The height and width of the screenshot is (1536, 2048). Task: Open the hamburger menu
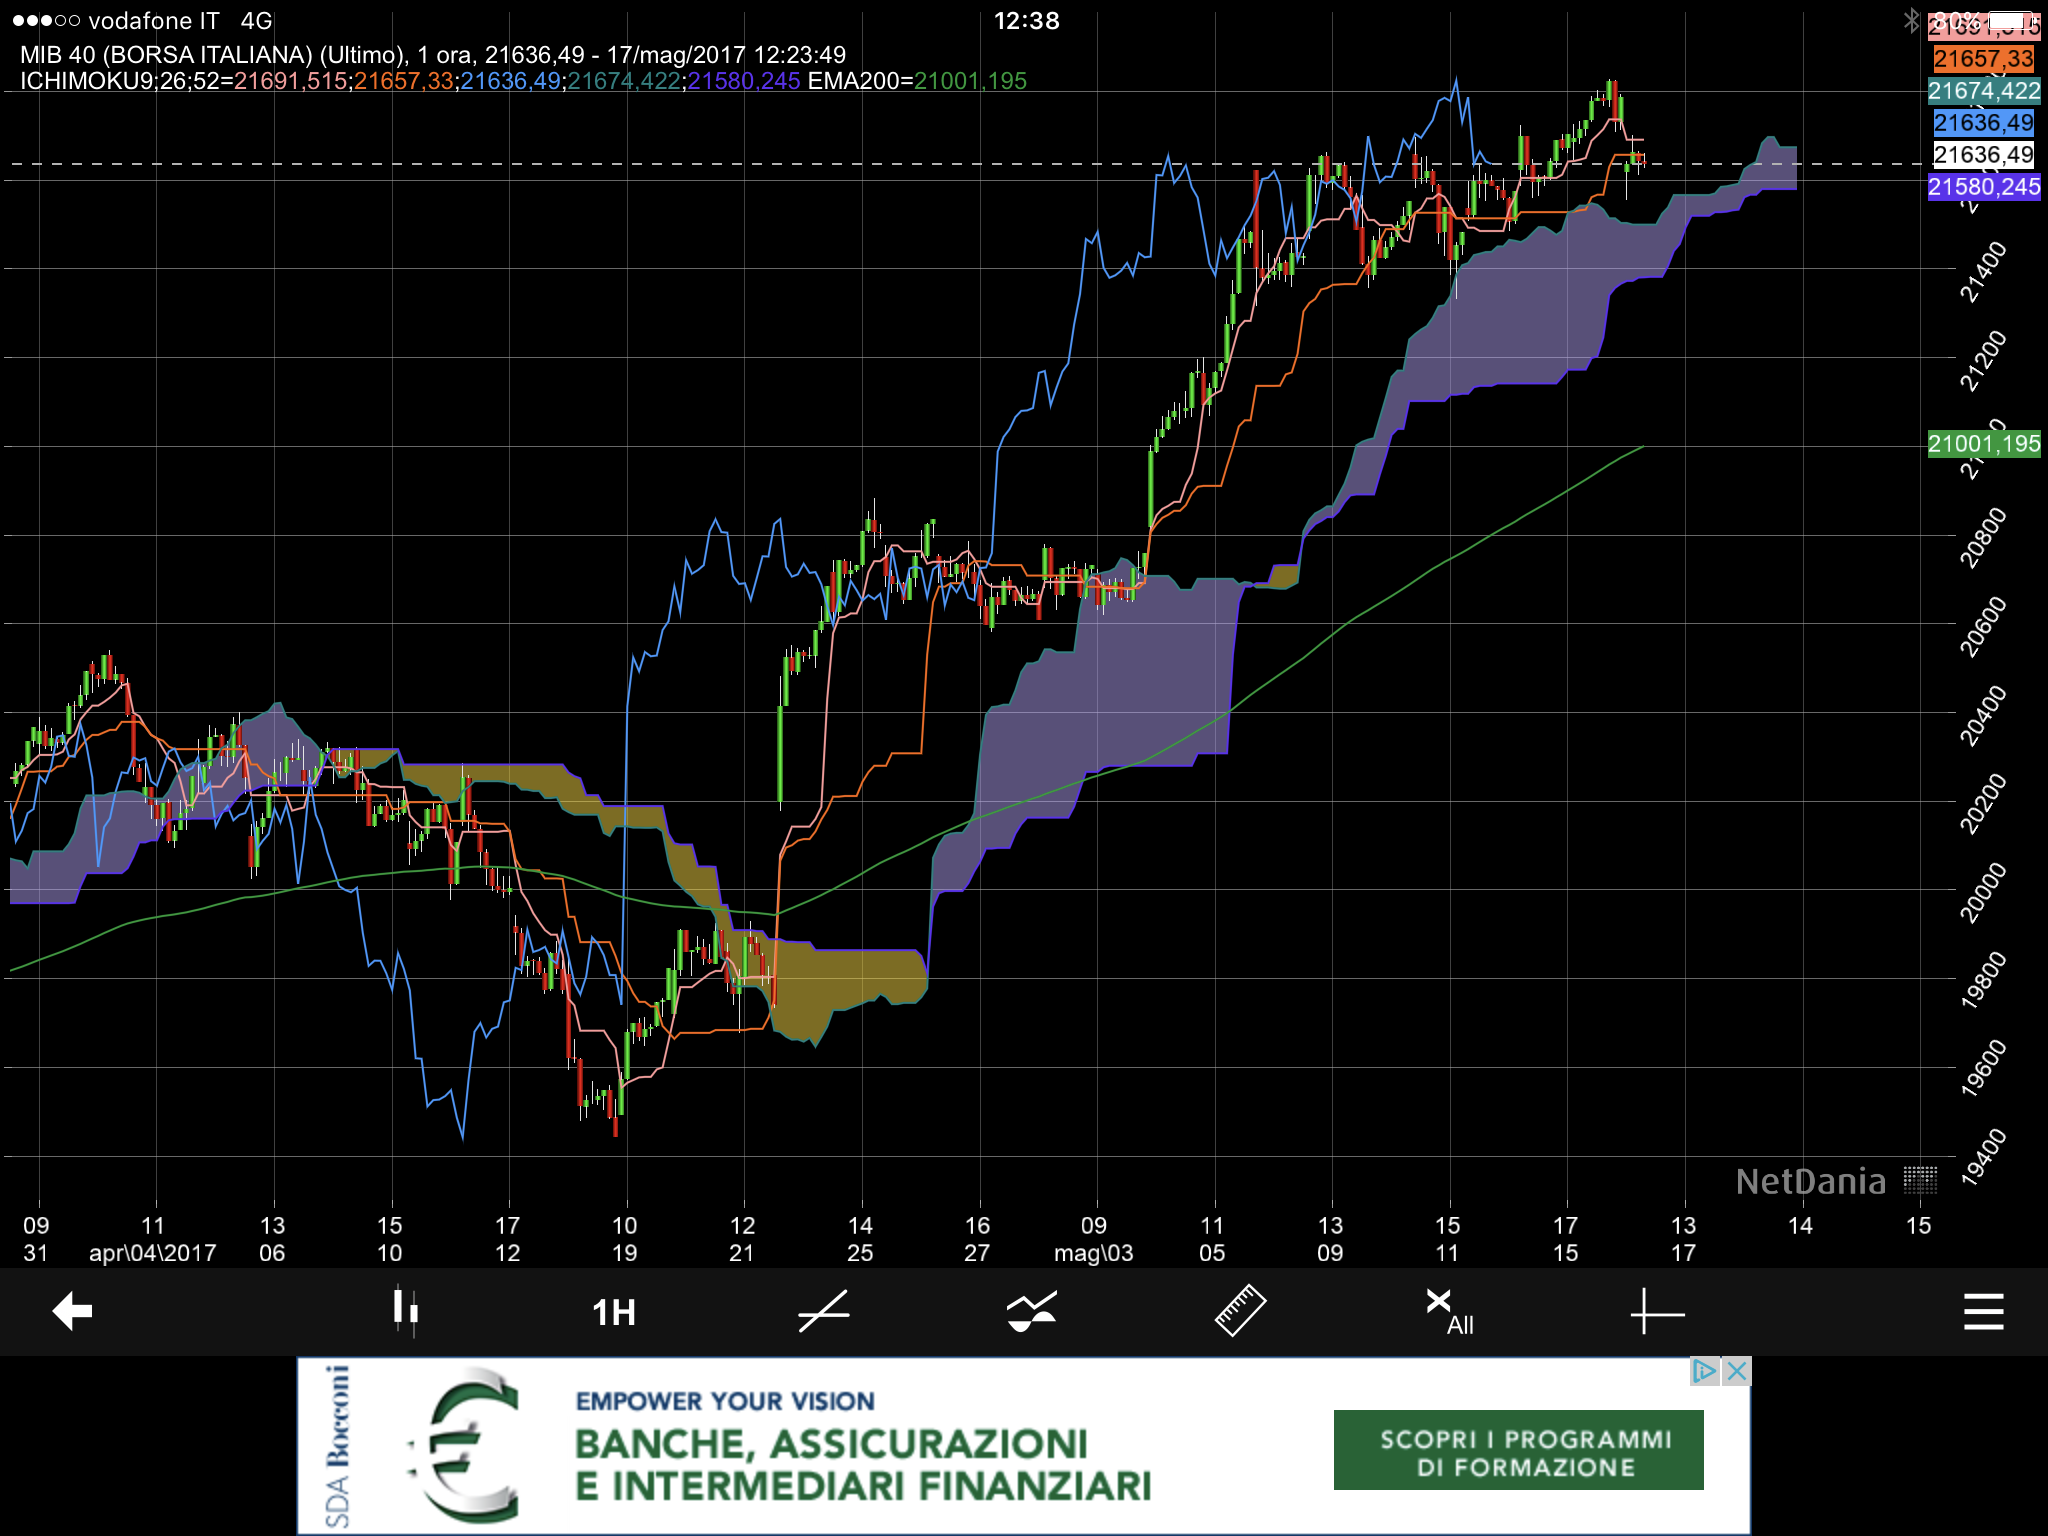click(1983, 1311)
